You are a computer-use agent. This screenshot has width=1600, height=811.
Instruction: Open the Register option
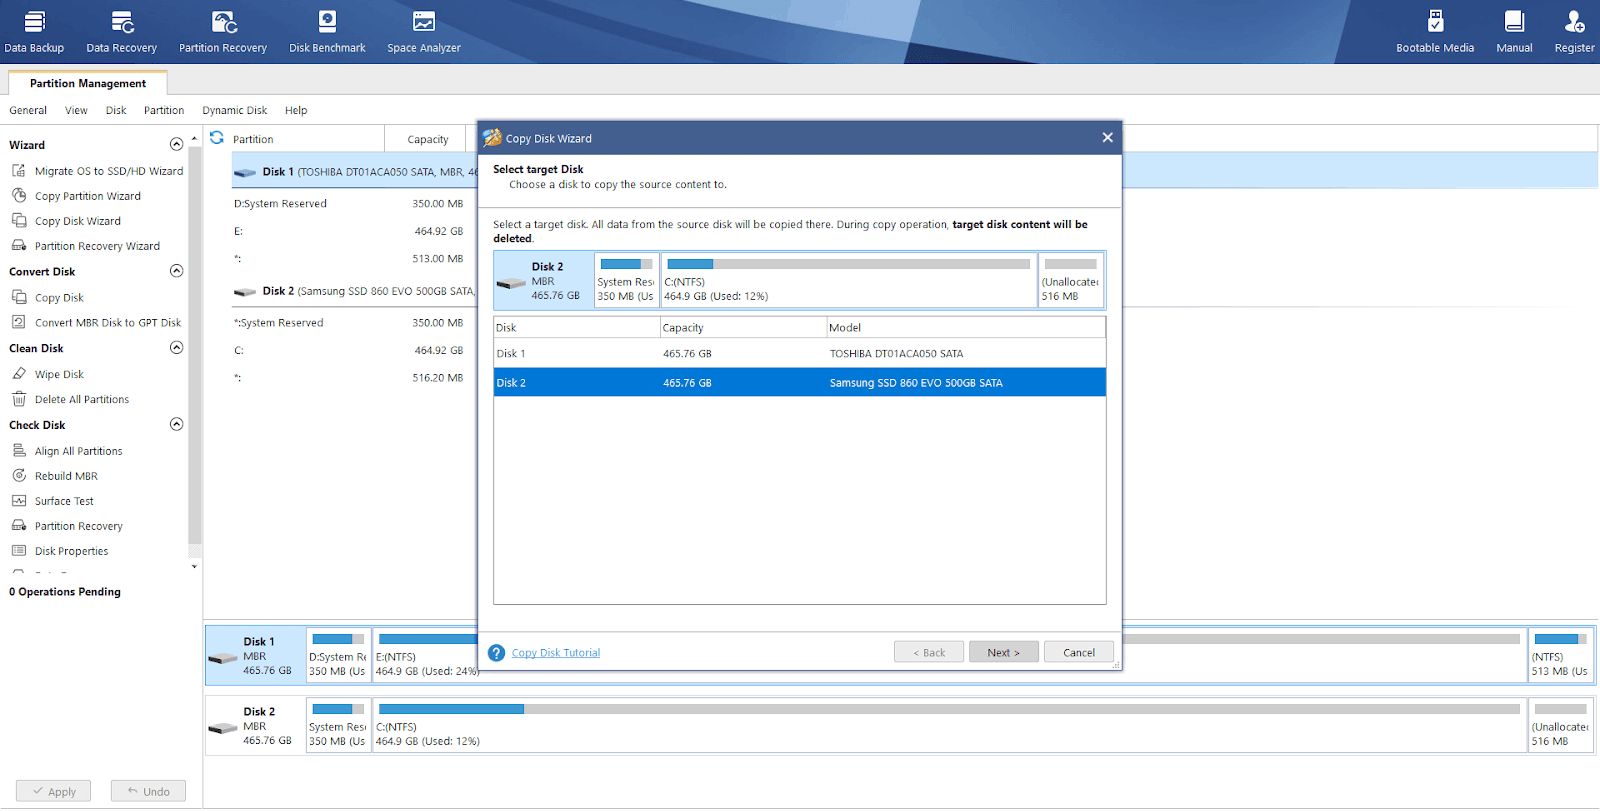click(1574, 32)
